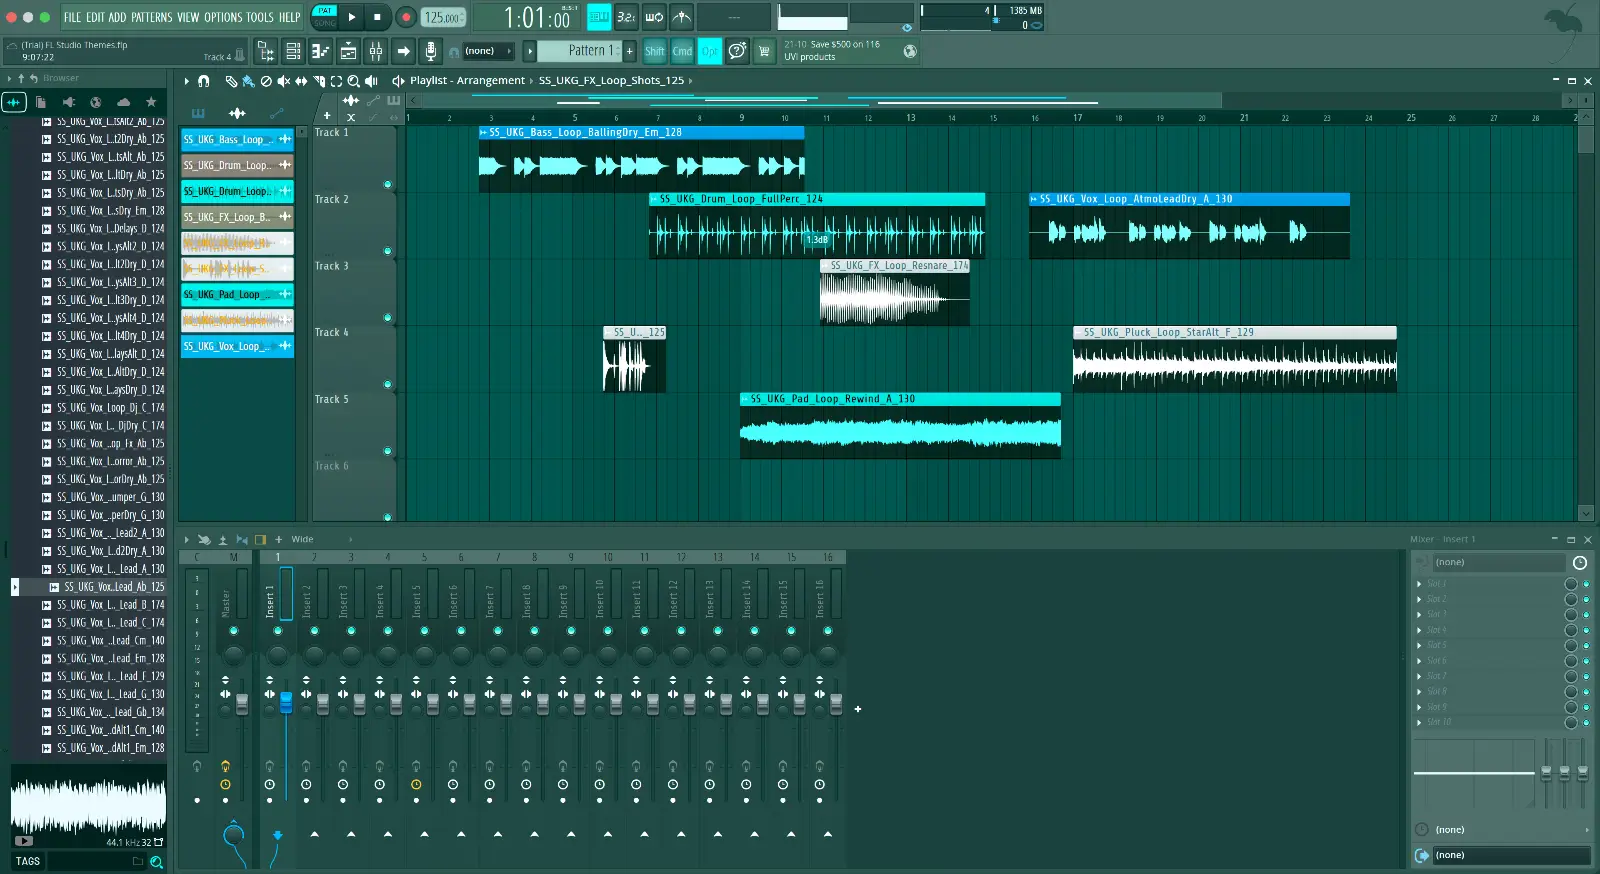Select the slip tool in the playlist toolbar
The height and width of the screenshot is (874, 1600).
point(301,81)
